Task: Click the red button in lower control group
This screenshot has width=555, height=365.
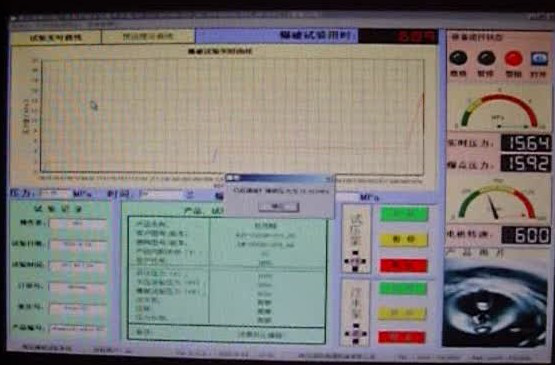Action: [x=401, y=337]
